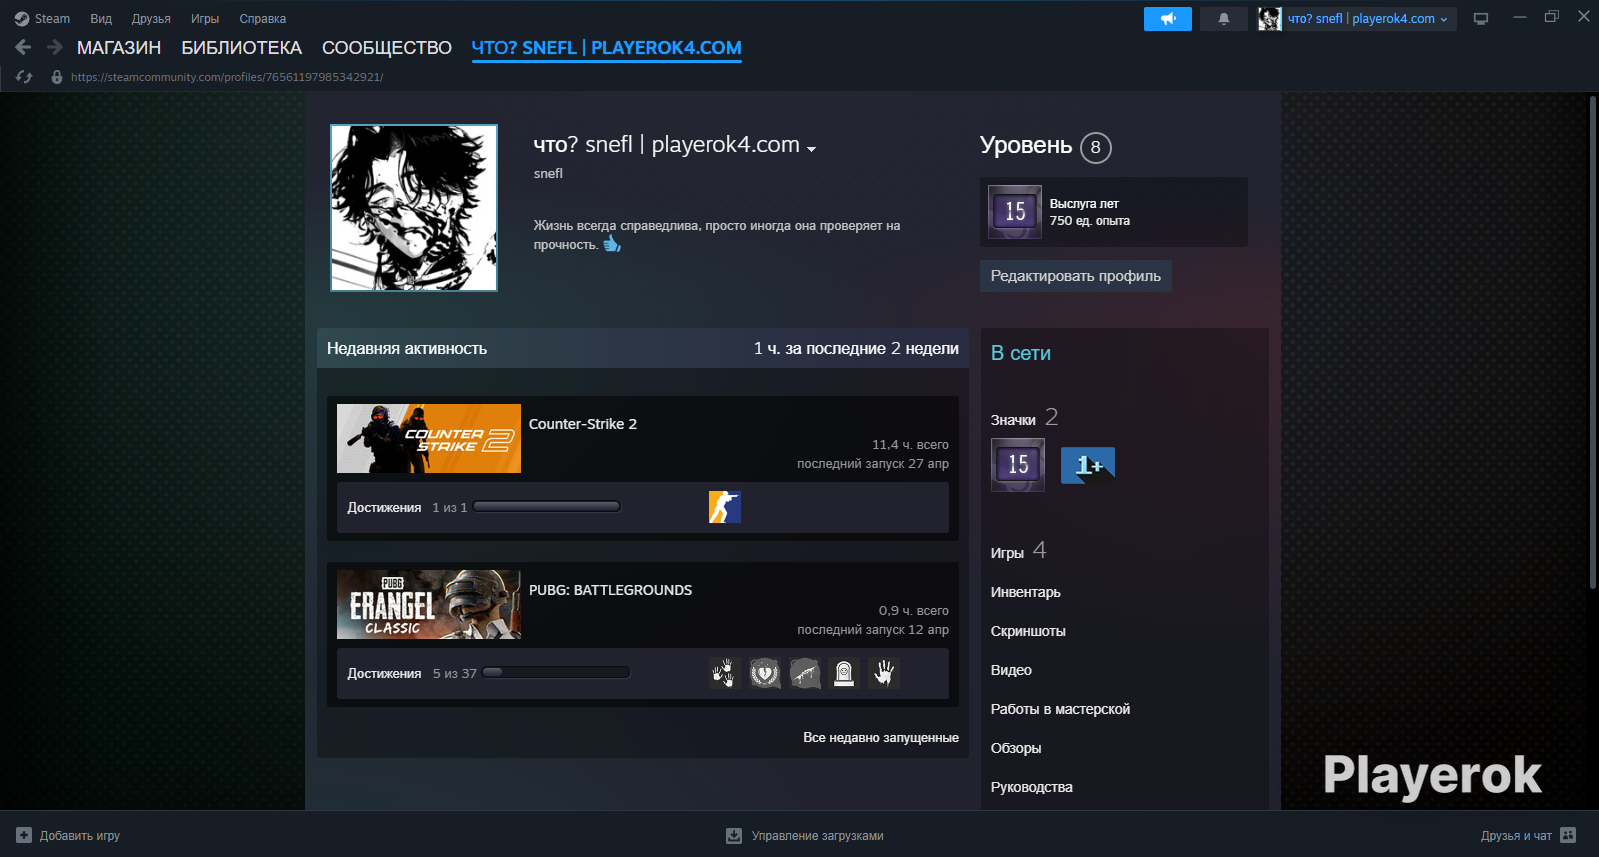
Task: Open the PUBG Erangel Classic banner
Action: (x=429, y=604)
